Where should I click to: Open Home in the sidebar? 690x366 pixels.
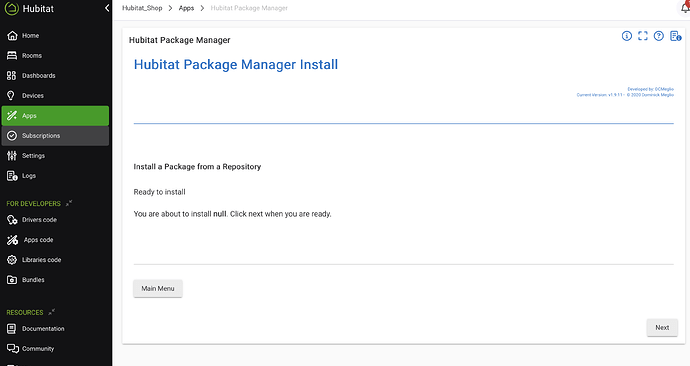[x=55, y=36]
